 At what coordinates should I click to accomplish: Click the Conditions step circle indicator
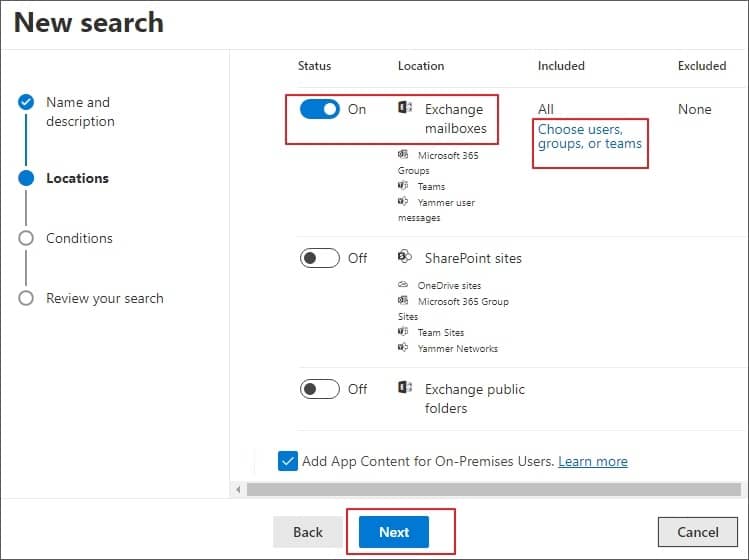point(26,238)
